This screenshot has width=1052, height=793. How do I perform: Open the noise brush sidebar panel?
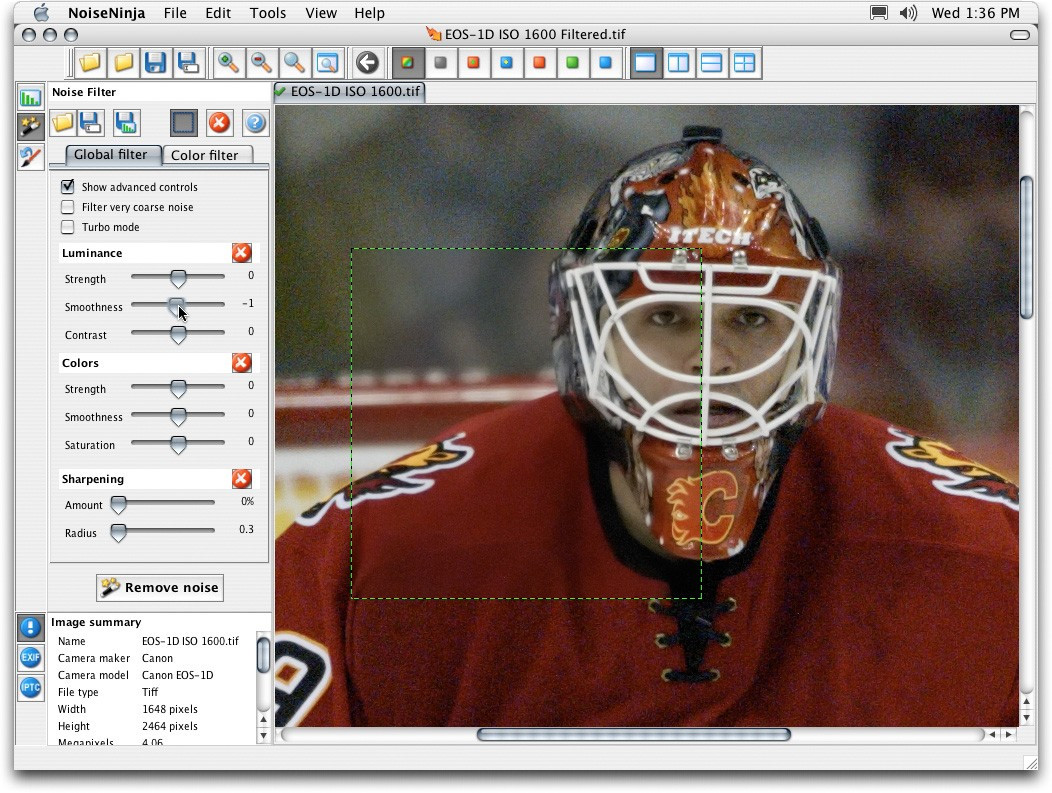point(30,156)
